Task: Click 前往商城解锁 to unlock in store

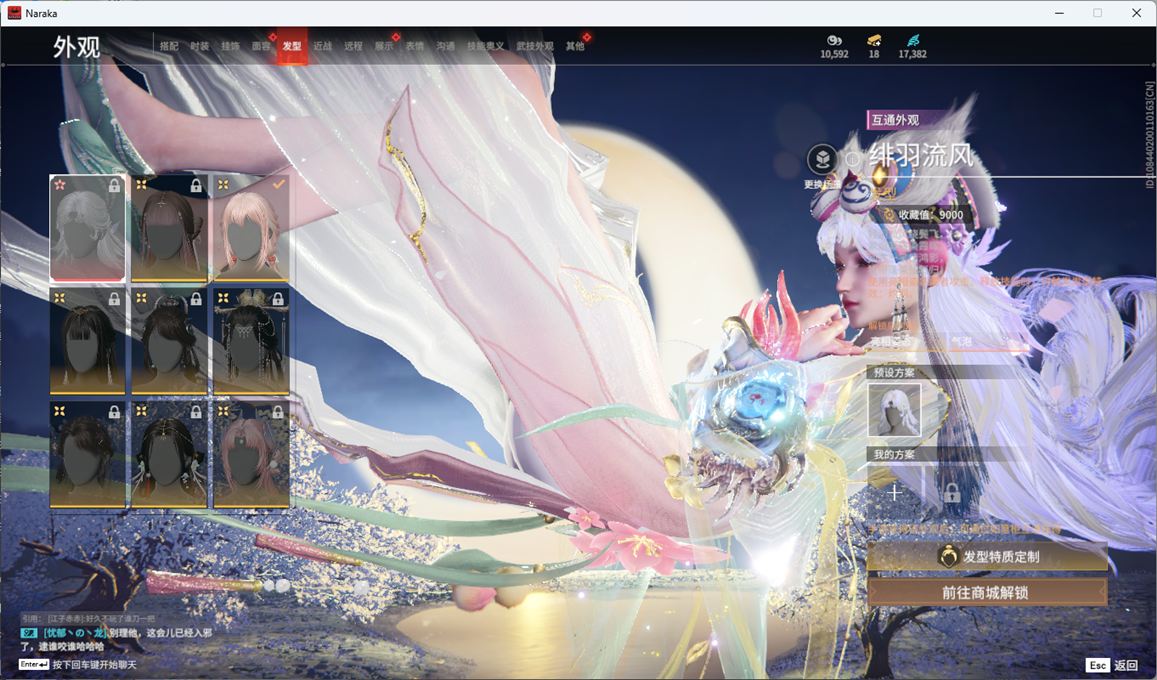Action: click(987, 592)
